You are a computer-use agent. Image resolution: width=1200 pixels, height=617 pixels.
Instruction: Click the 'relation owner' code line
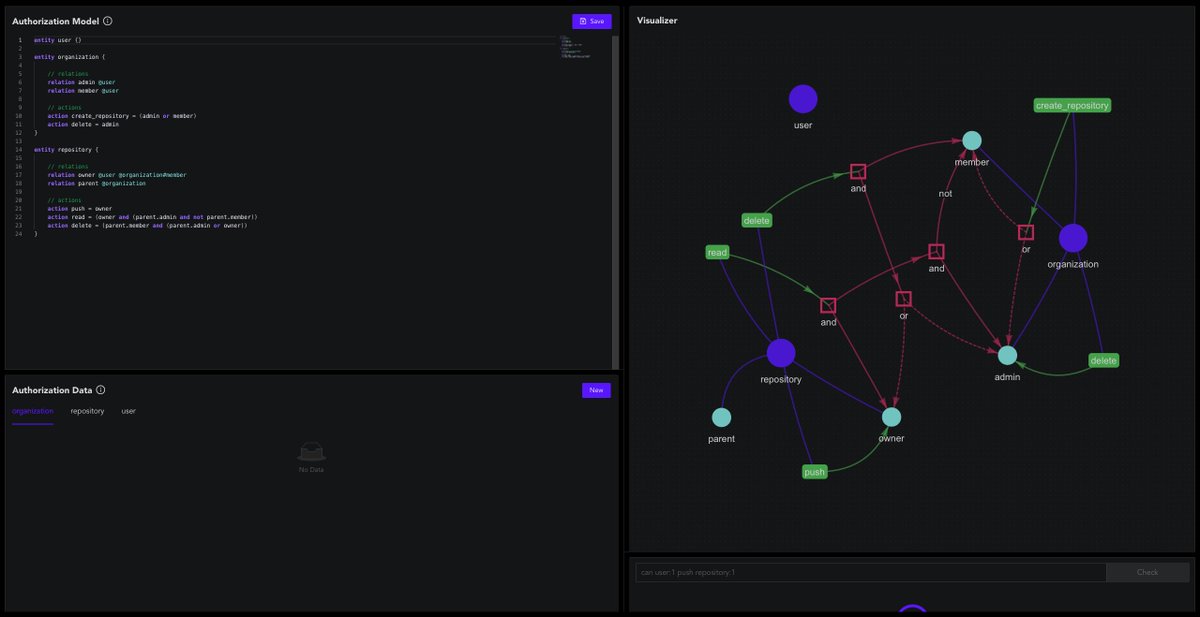click(117, 175)
